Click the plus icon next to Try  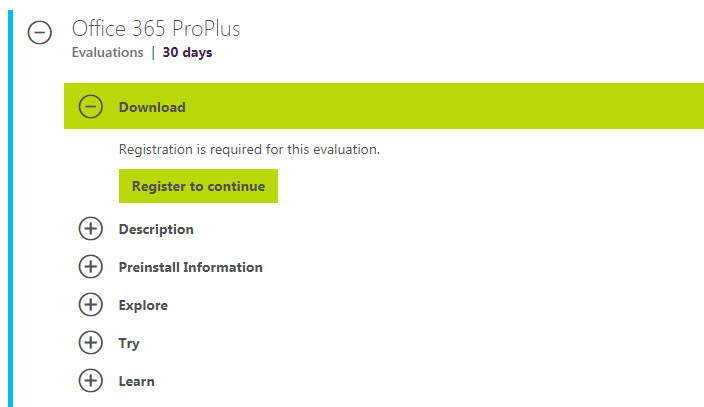(x=91, y=343)
